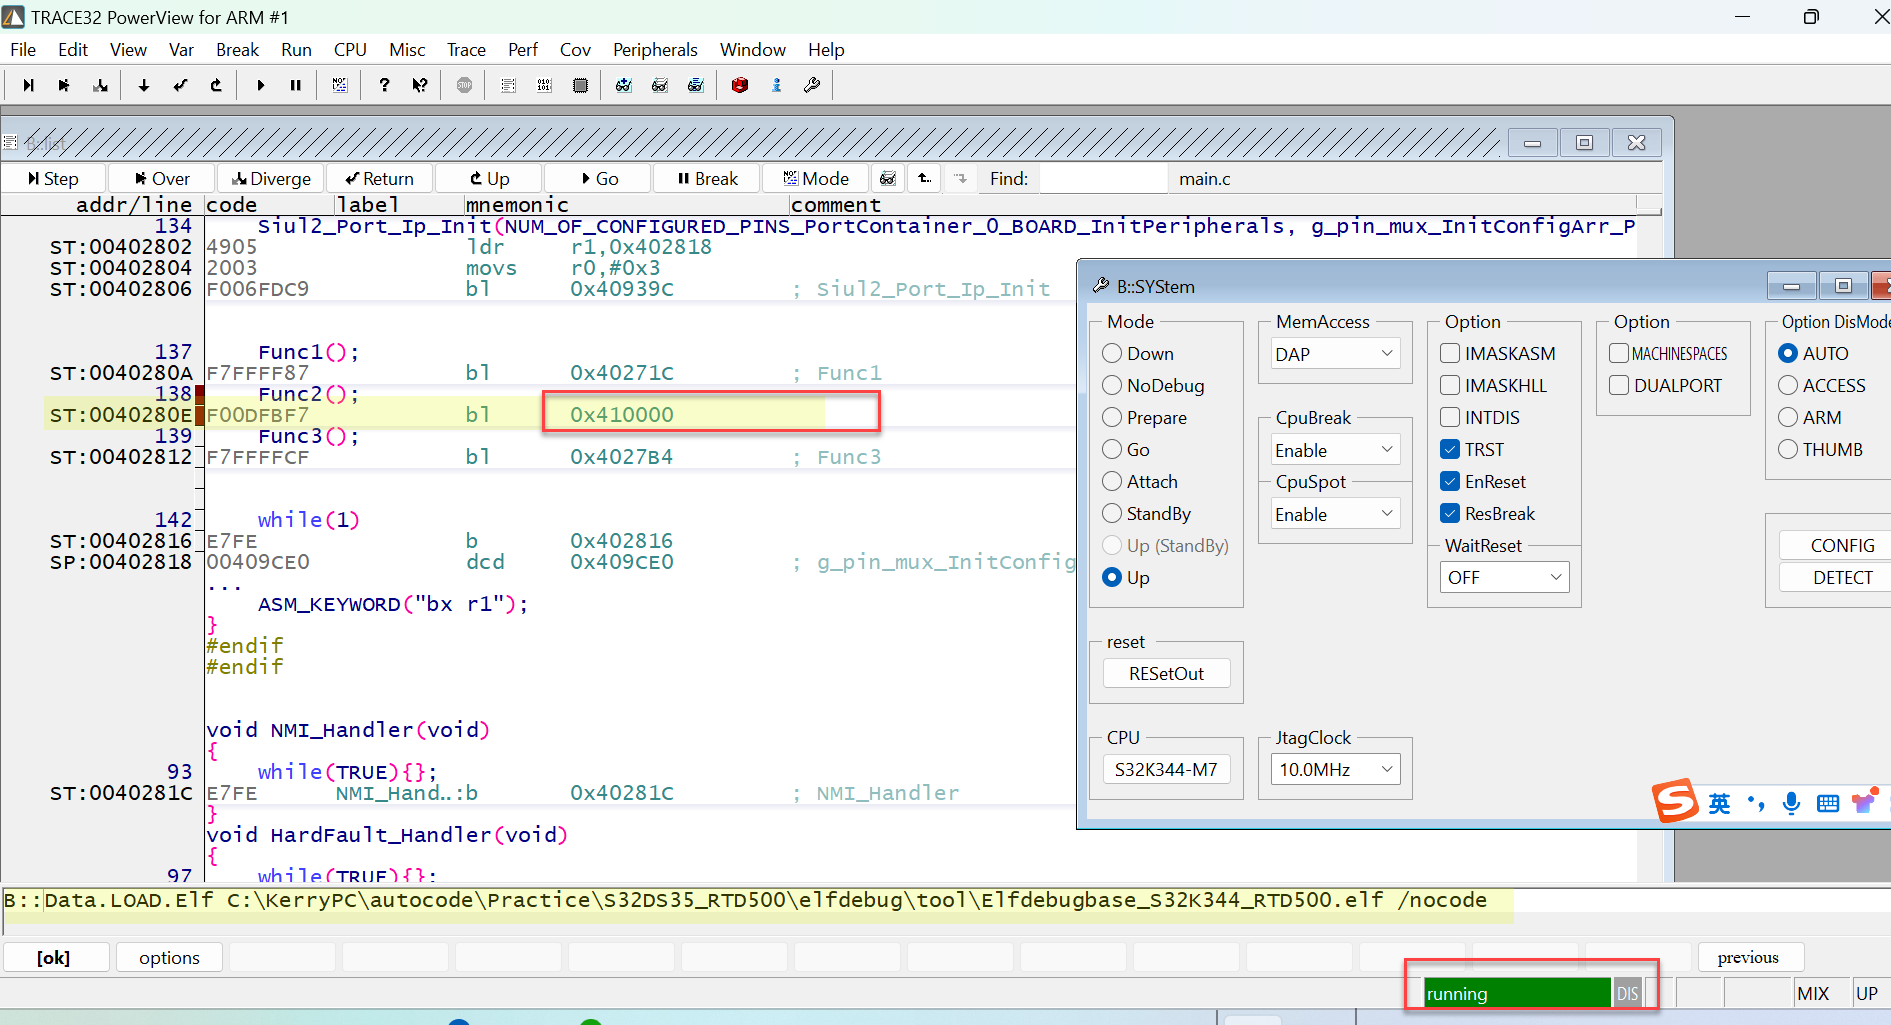The image size is (1891, 1025).
Task: Open the wrench configuration toolbar icon
Action: pos(812,85)
